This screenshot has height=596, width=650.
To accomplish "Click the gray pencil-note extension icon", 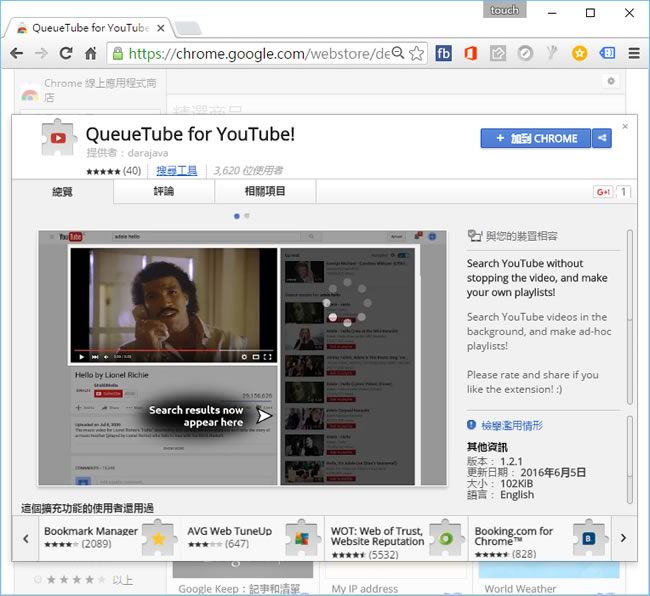I will (x=497, y=53).
